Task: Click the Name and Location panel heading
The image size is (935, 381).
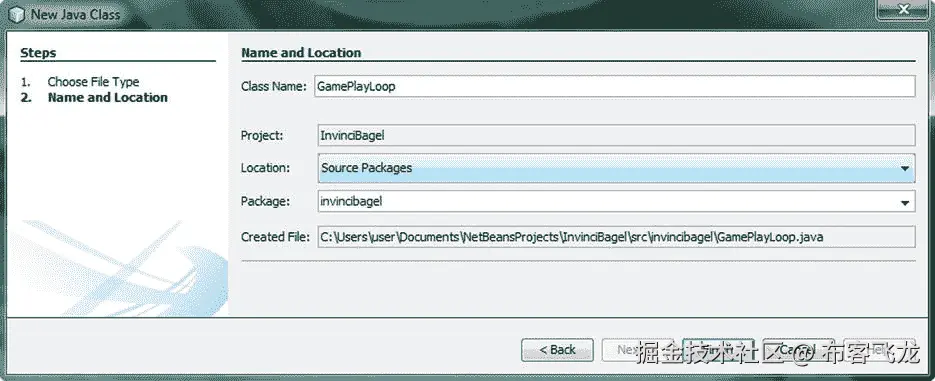Action: [301, 52]
